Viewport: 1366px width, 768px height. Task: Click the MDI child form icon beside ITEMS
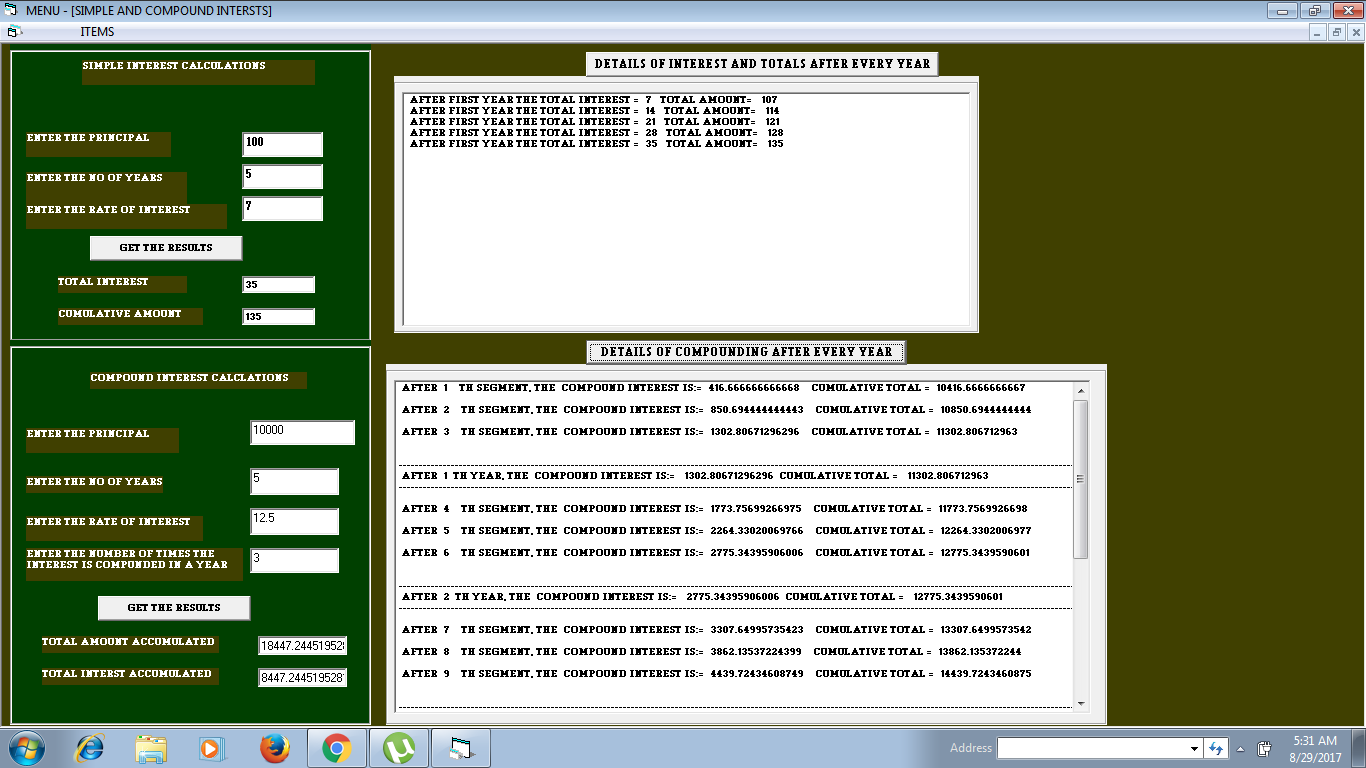tap(14, 32)
